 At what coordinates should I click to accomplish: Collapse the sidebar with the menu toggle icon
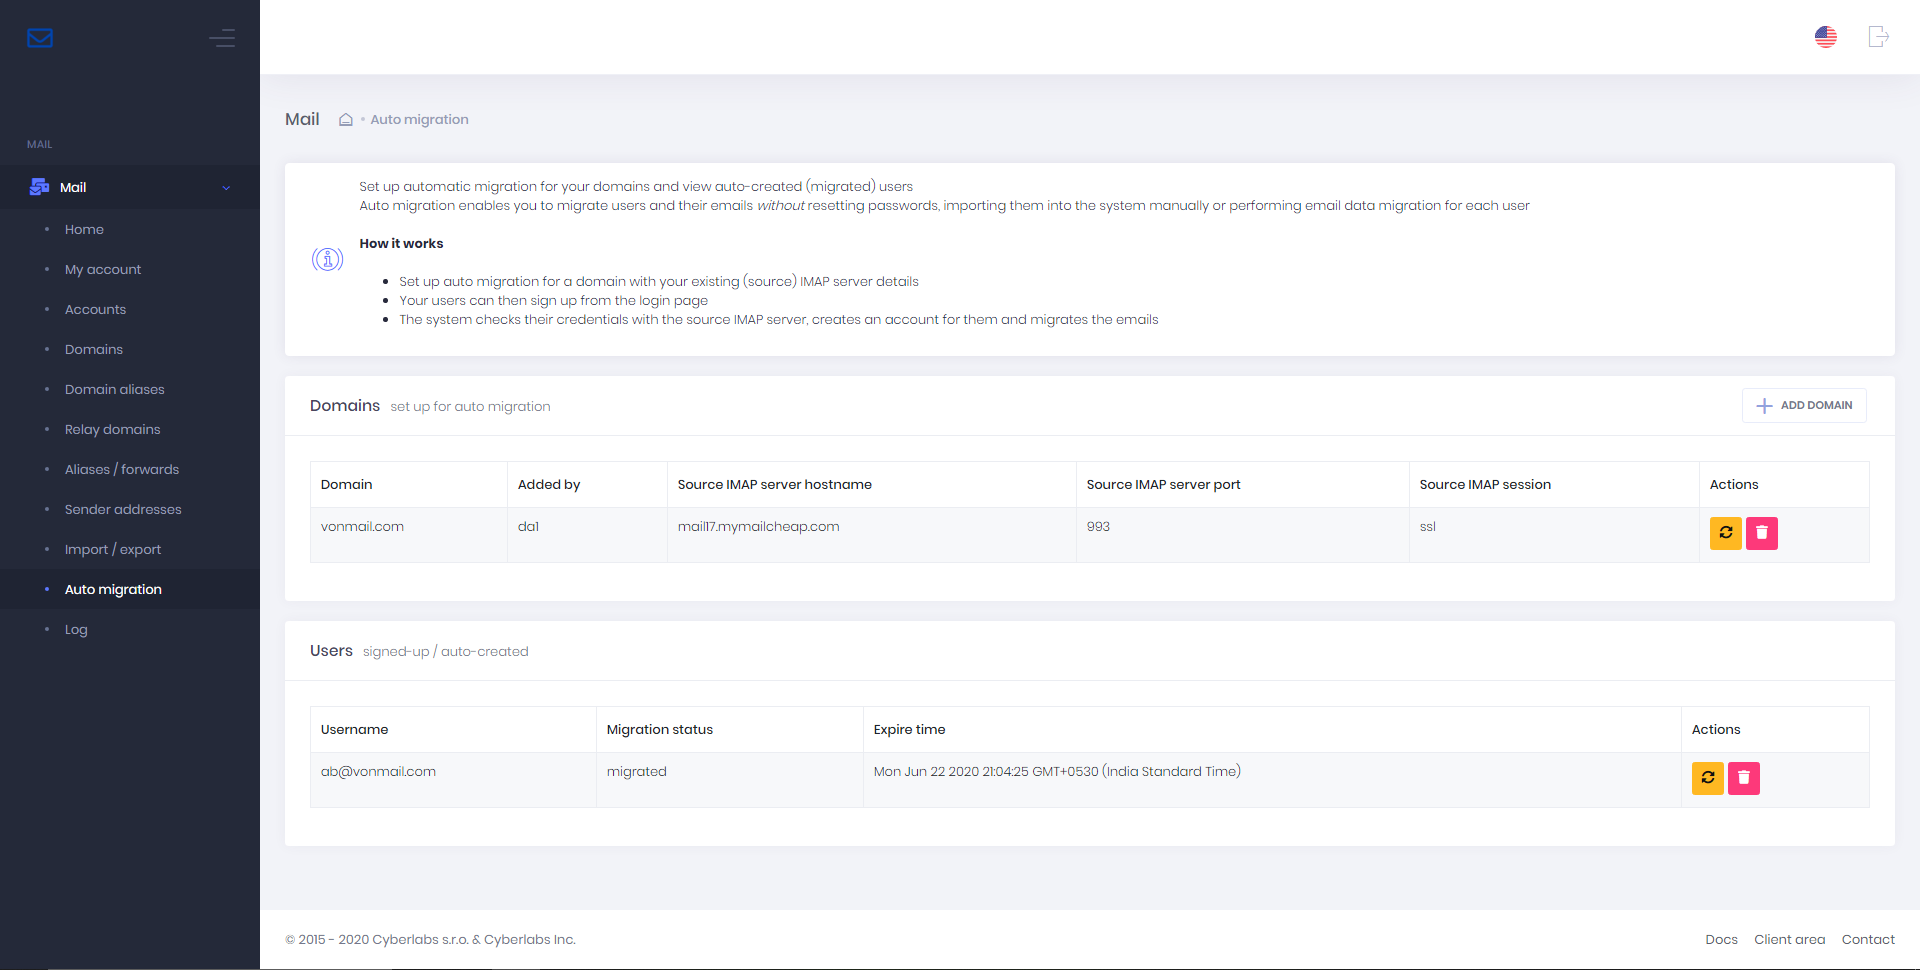[x=222, y=38]
